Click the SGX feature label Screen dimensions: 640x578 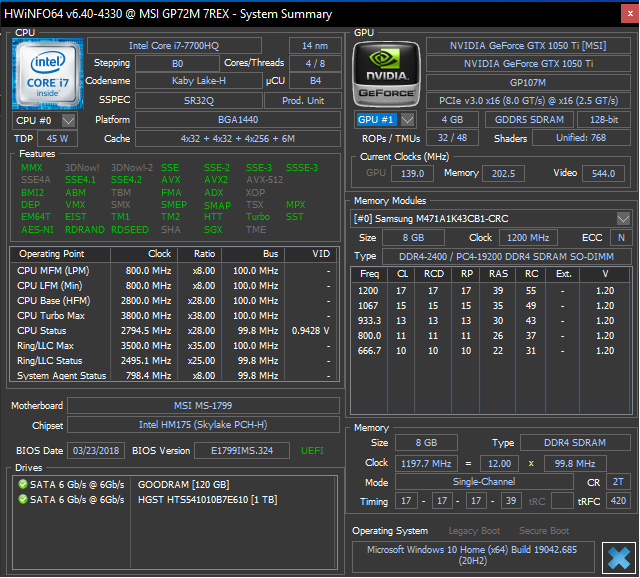pyautogui.click(x=213, y=229)
